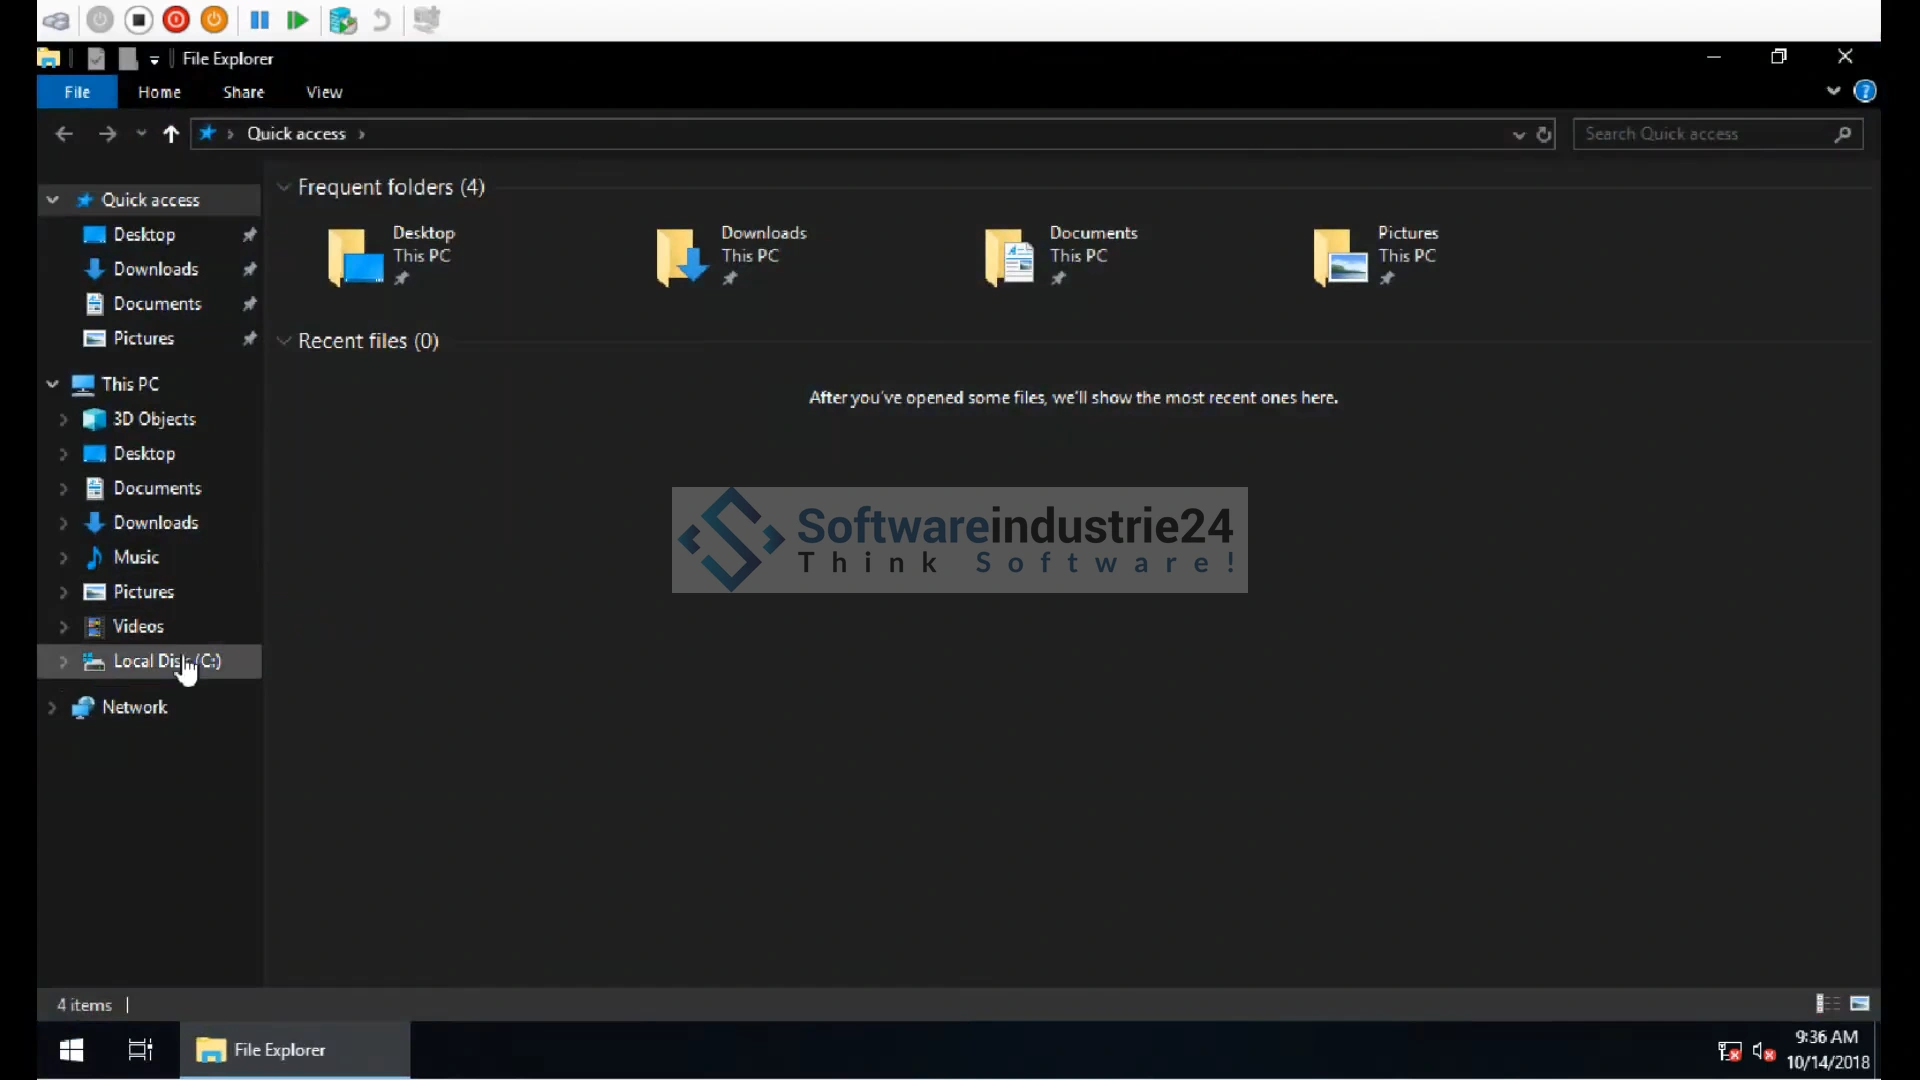
Task: Expand the ribbon with chevron arrow
Action: coord(1833,91)
